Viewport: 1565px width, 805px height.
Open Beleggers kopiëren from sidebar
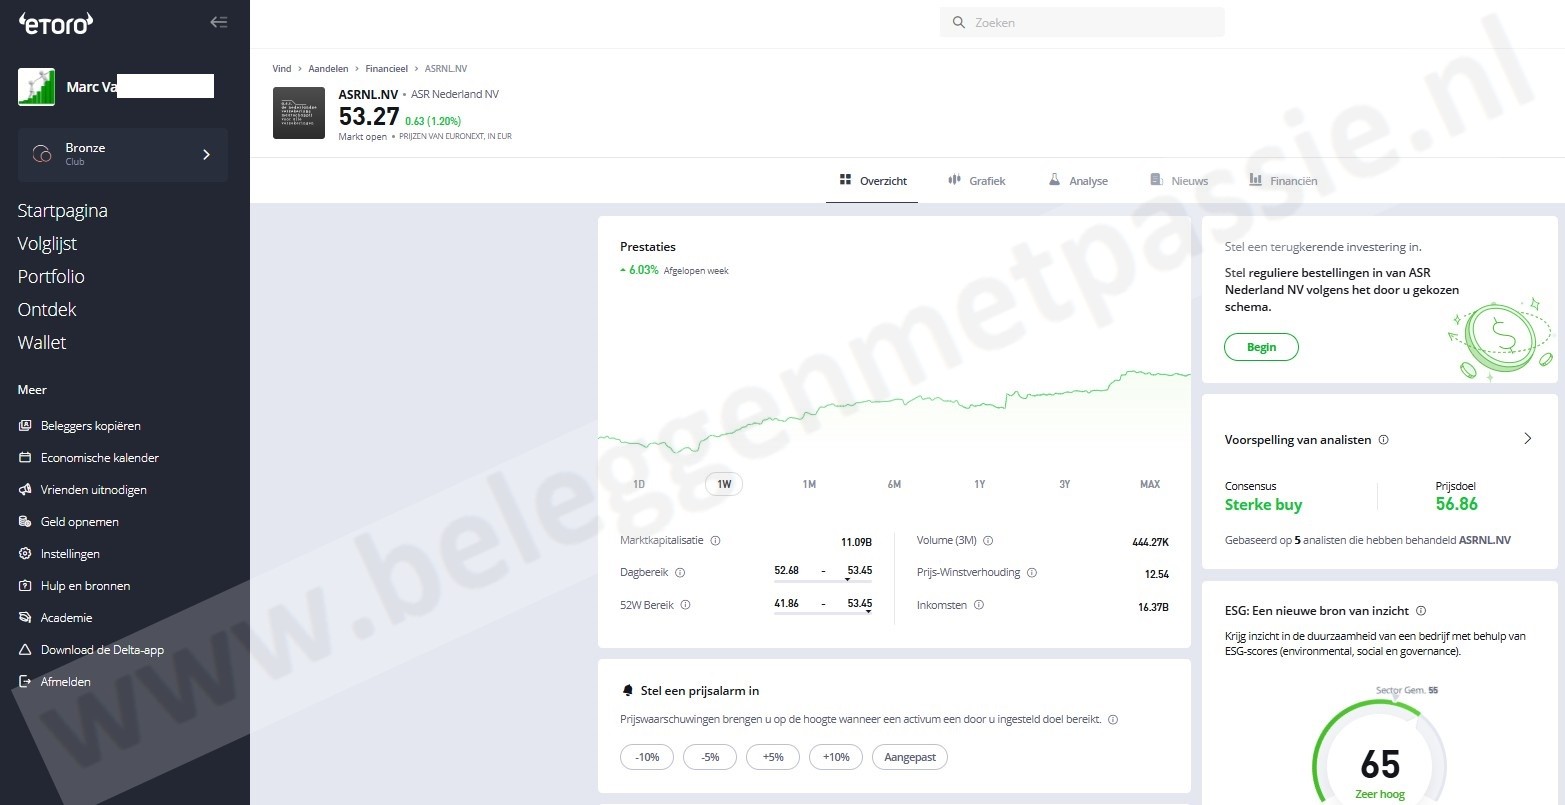[90, 426]
